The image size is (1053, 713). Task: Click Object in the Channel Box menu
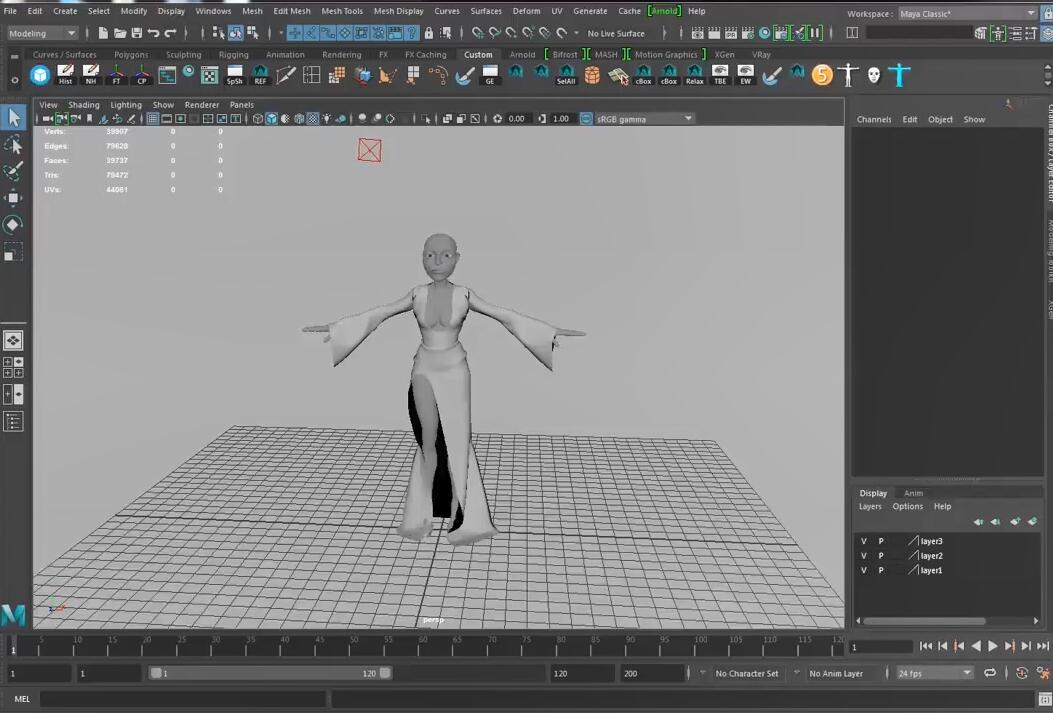[940, 120]
